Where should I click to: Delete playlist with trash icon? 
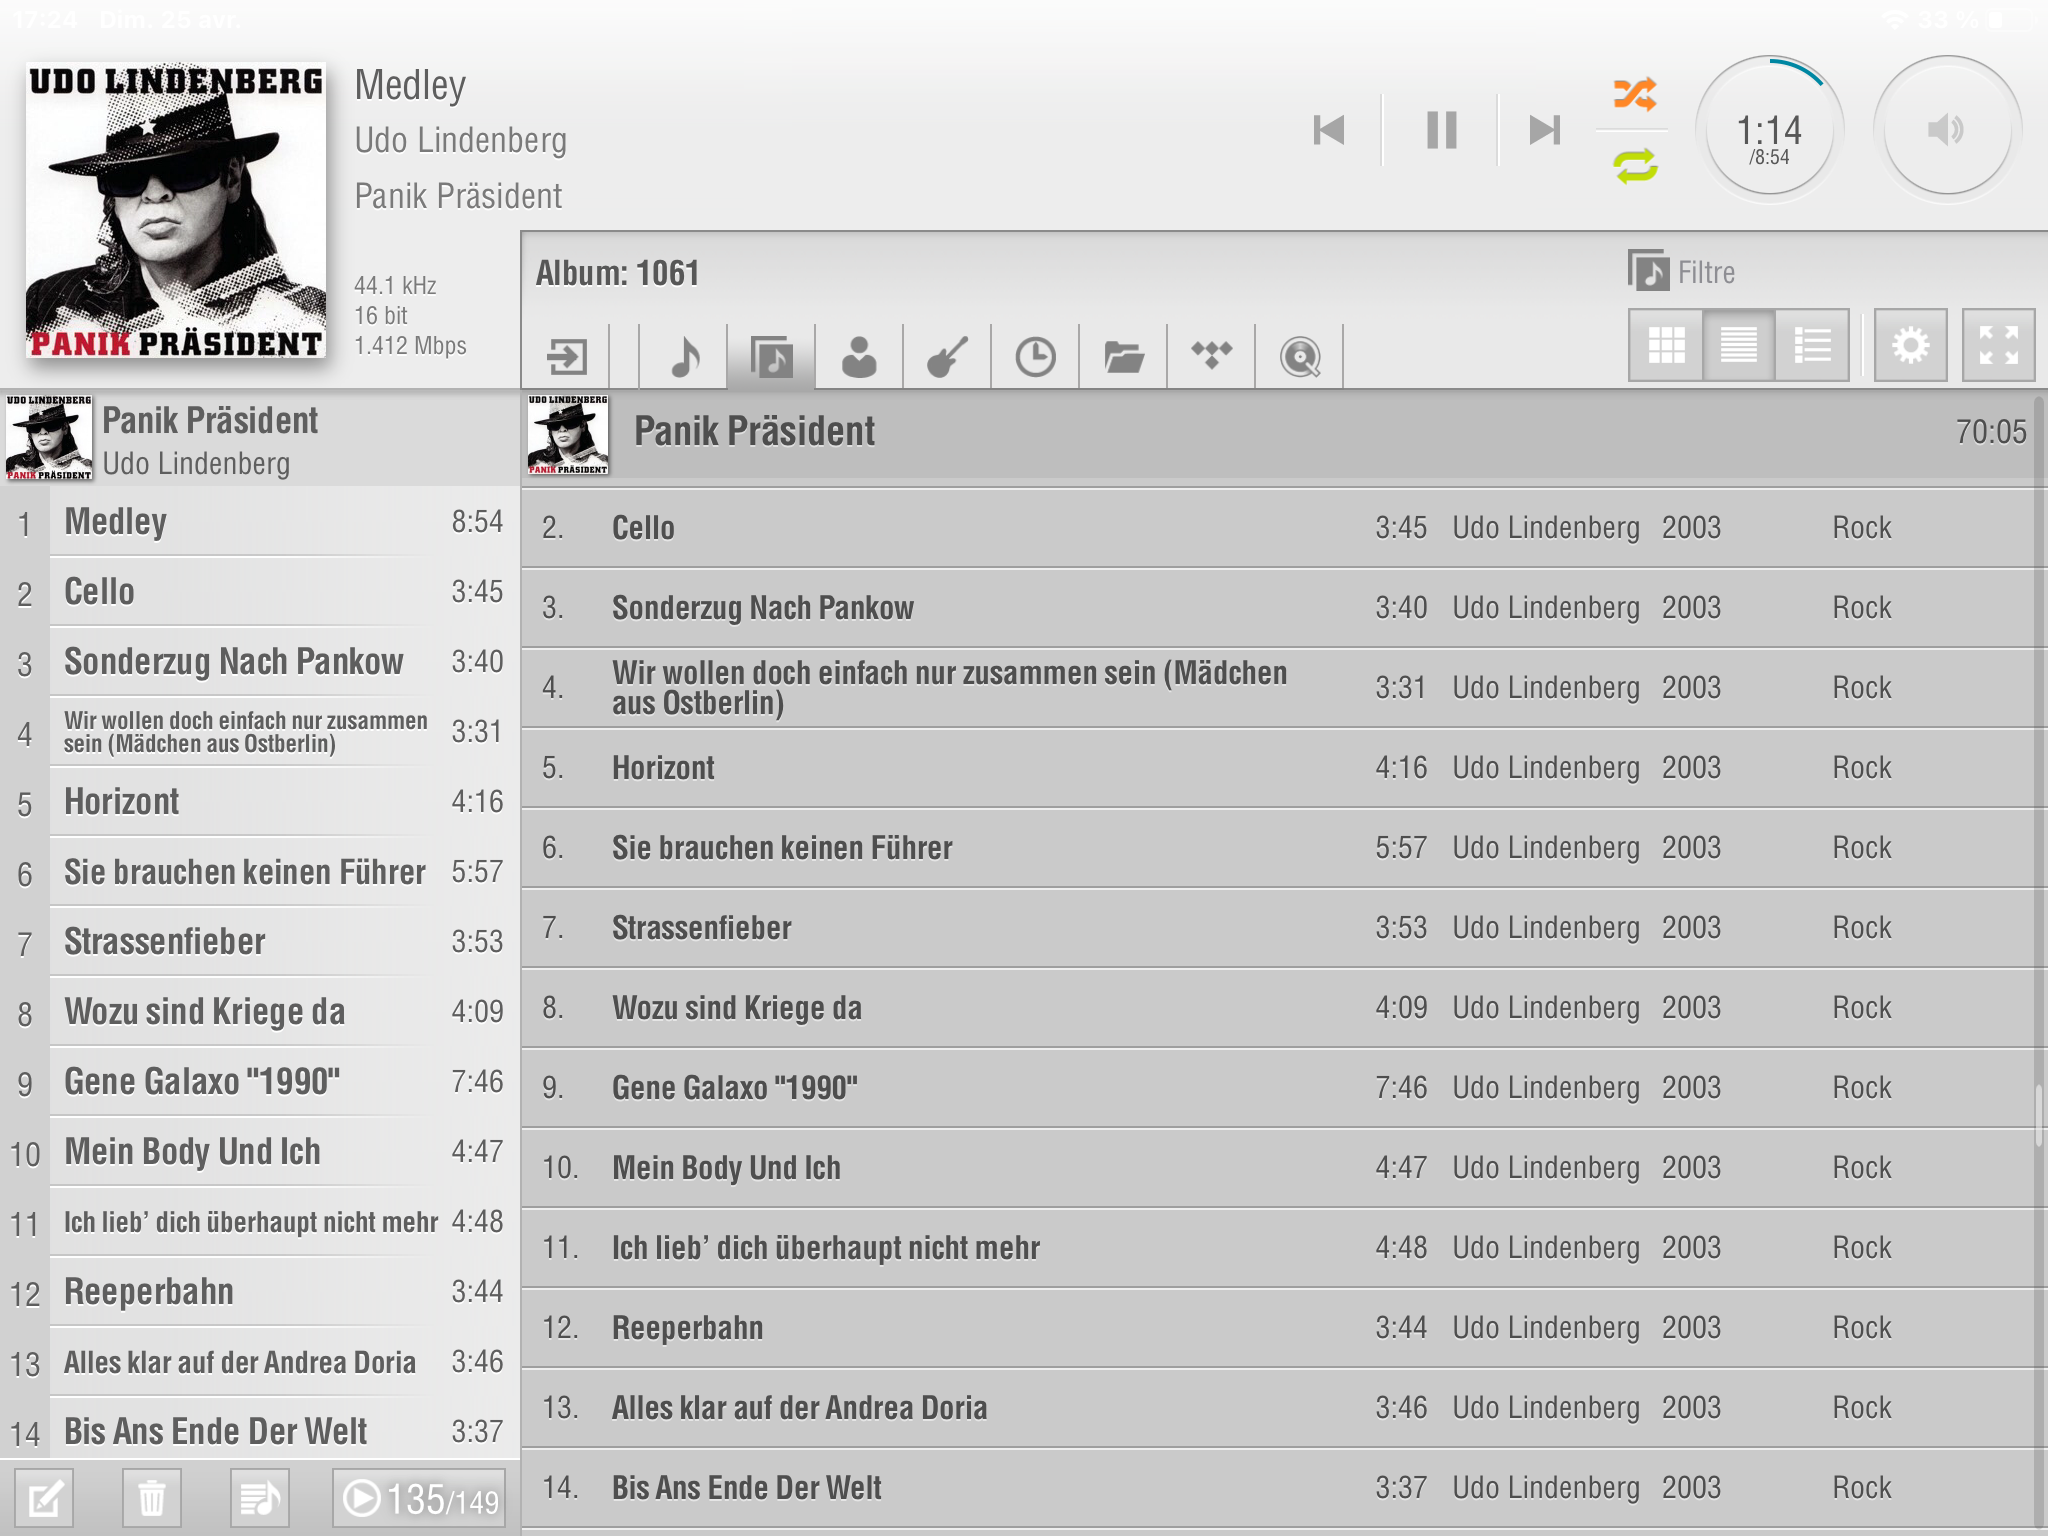152,1498
